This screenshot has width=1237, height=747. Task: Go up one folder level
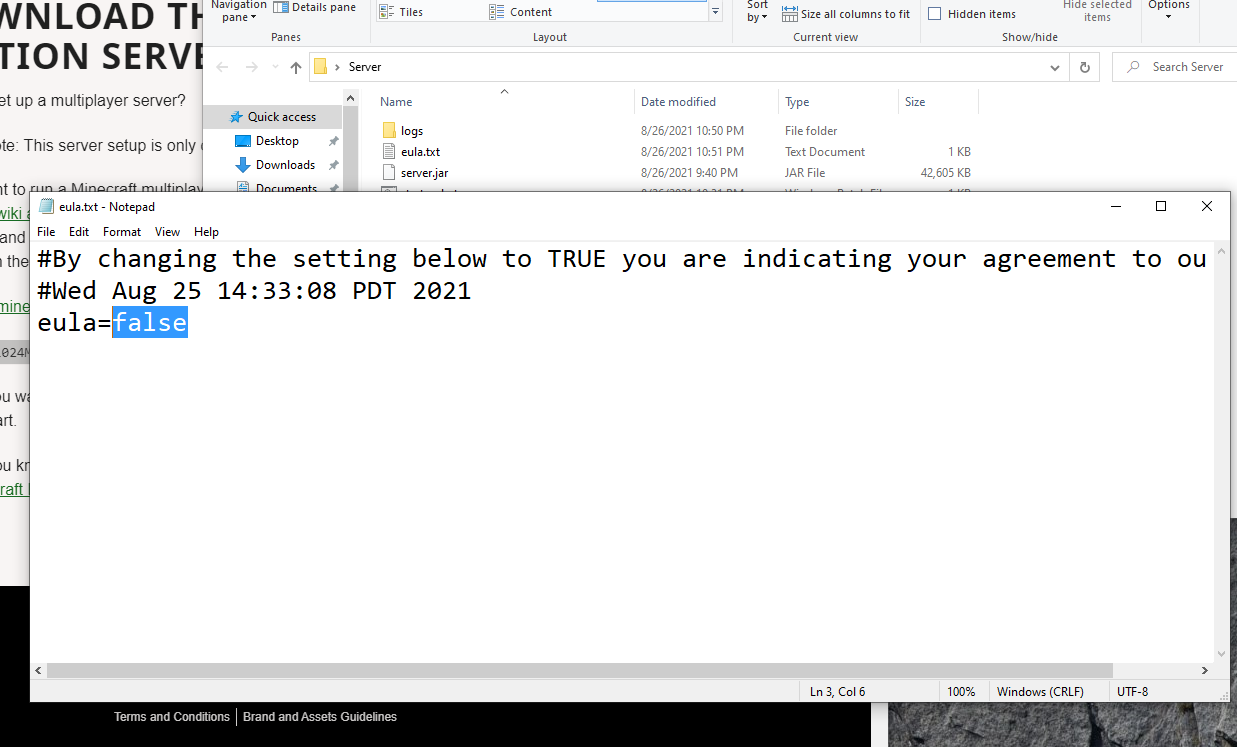296,67
